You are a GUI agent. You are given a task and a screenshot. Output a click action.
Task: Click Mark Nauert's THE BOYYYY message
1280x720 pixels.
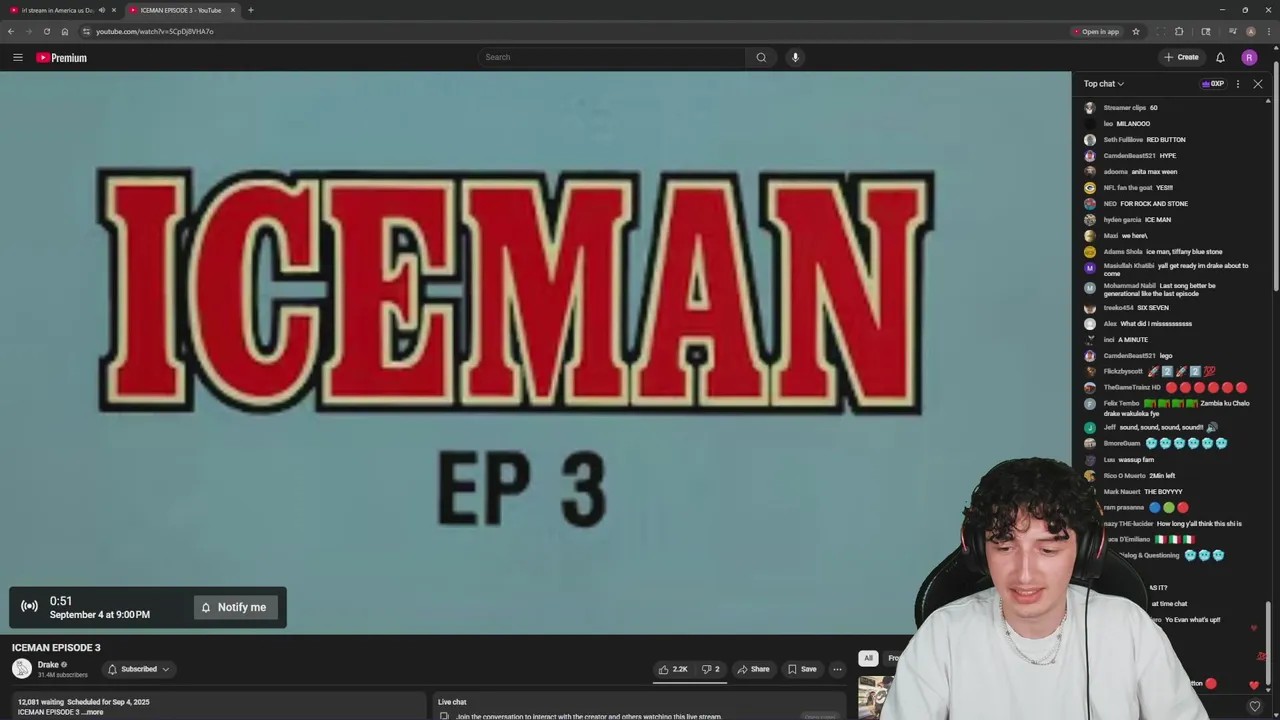pos(1143,491)
